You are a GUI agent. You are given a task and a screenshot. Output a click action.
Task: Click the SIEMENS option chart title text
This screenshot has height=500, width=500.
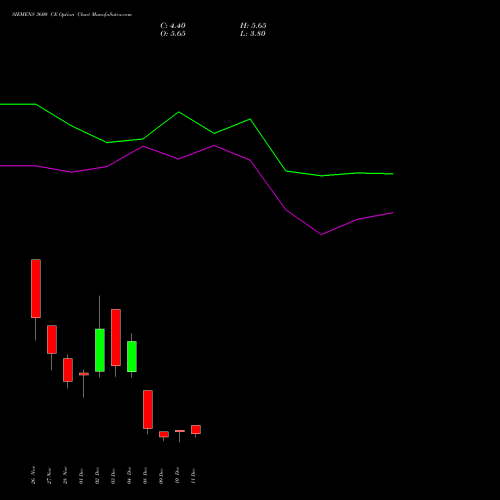pos(72,15)
